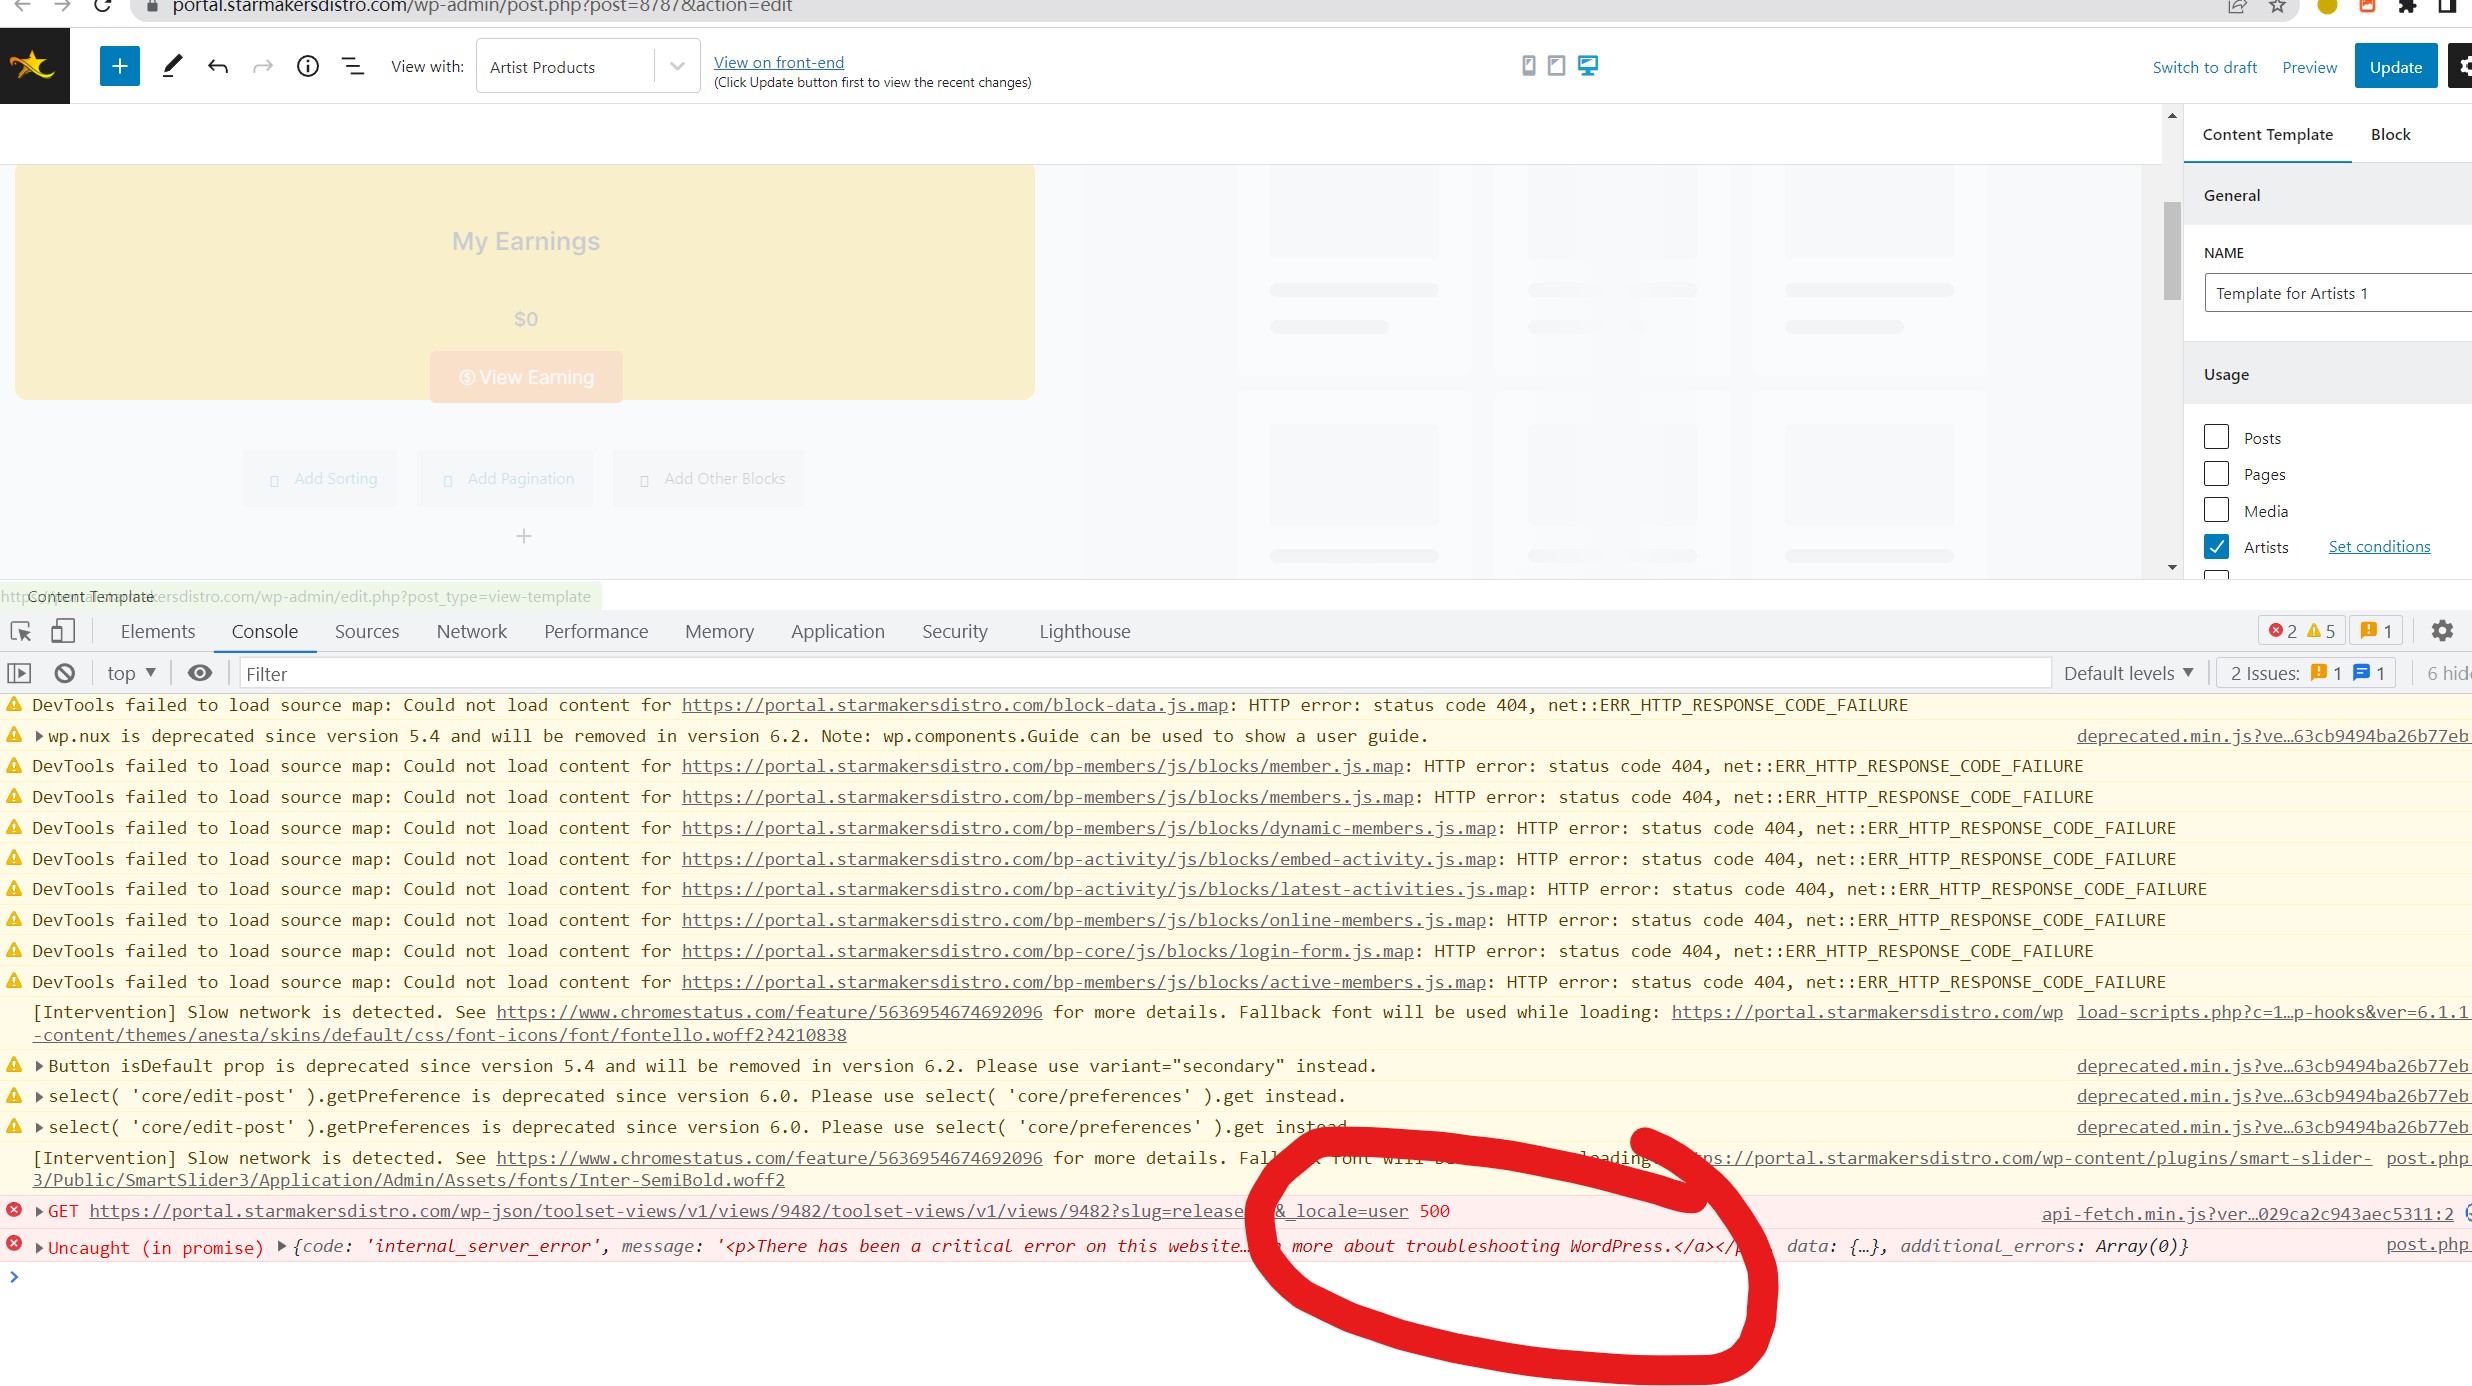This screenshot has height=1386, width=2472.
Task: Click Add Other Blocks button
Action: point(709,479)
